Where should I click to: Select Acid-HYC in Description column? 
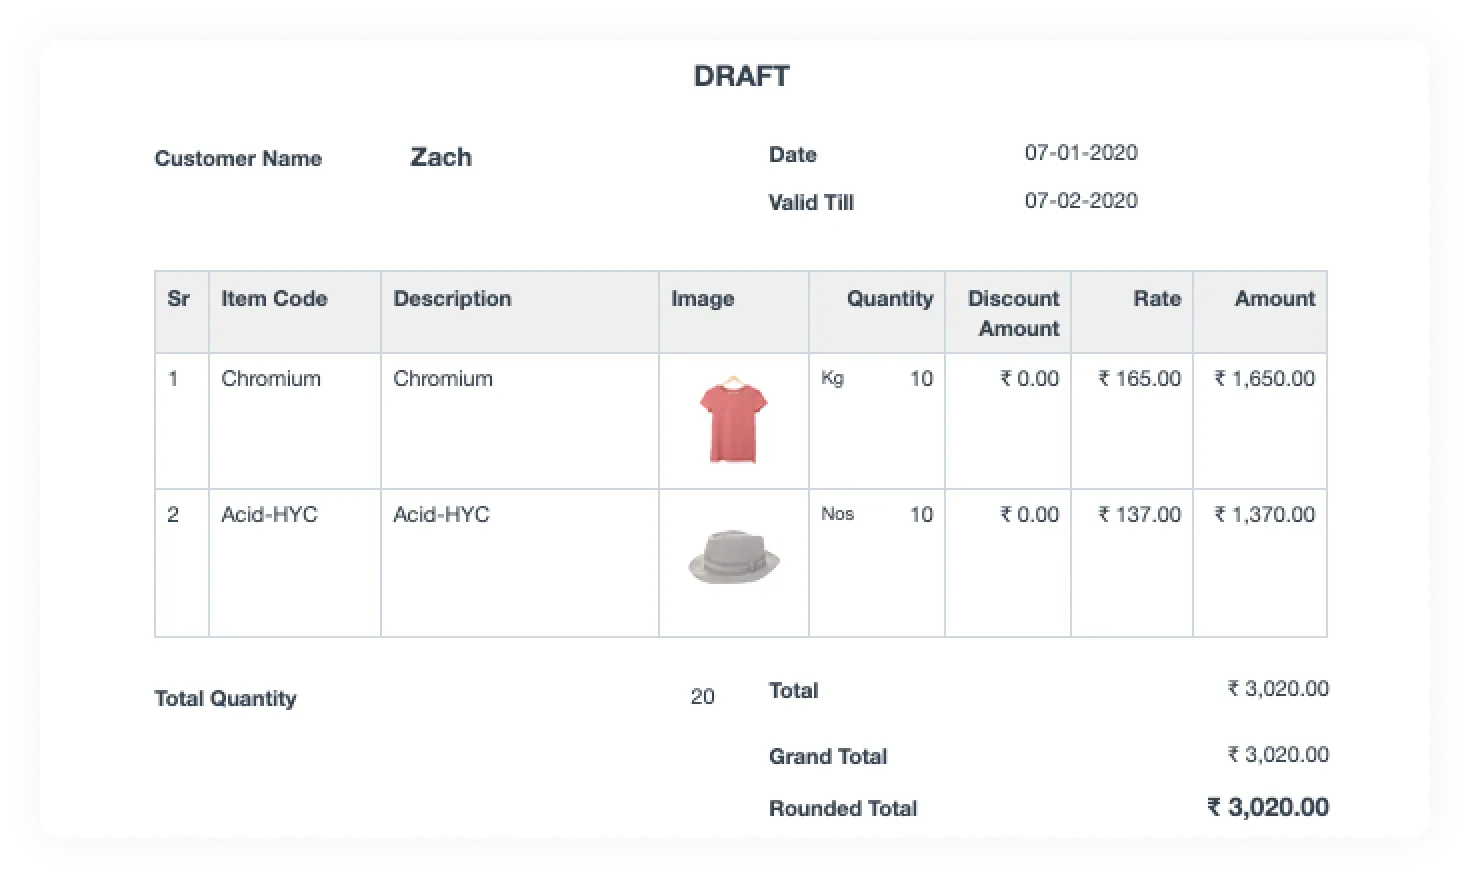click(x=441, y=515)
